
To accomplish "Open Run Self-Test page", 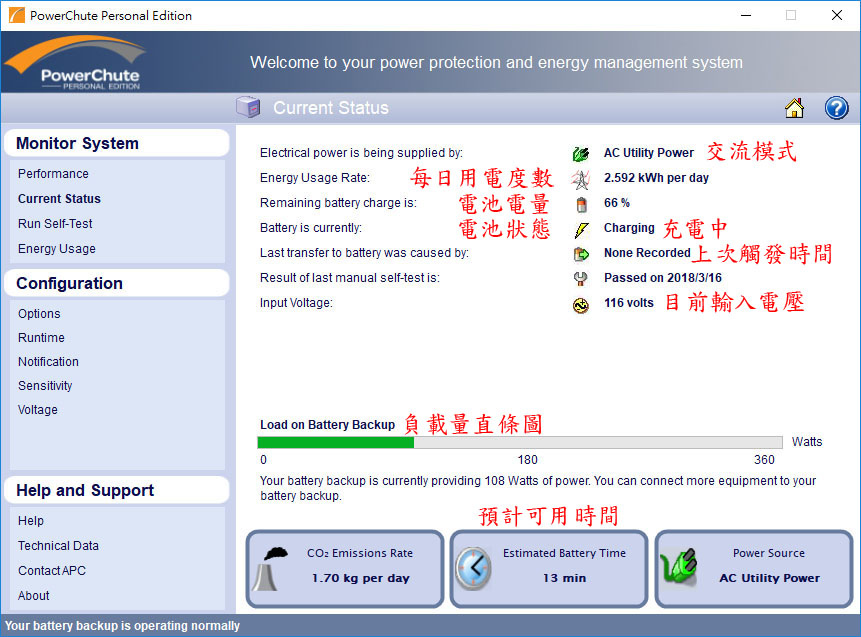I will (x=55, y=223).
